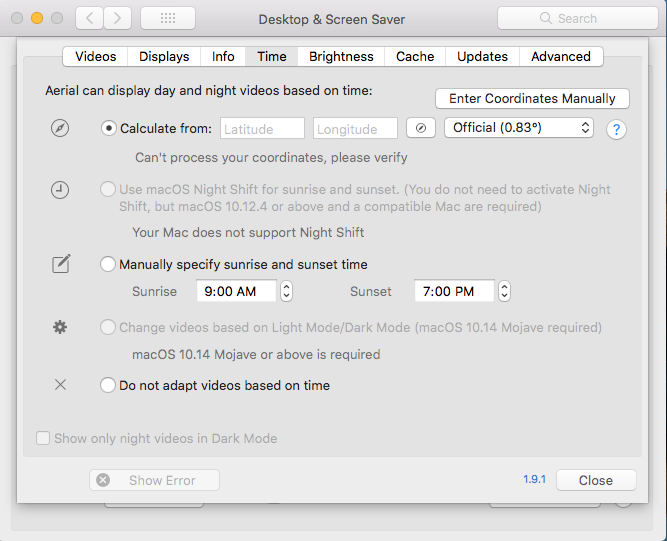Viewport: 667px width, 541px height.
Task: Click the Sunrise time stepper arrows
Action: point(286,291)
